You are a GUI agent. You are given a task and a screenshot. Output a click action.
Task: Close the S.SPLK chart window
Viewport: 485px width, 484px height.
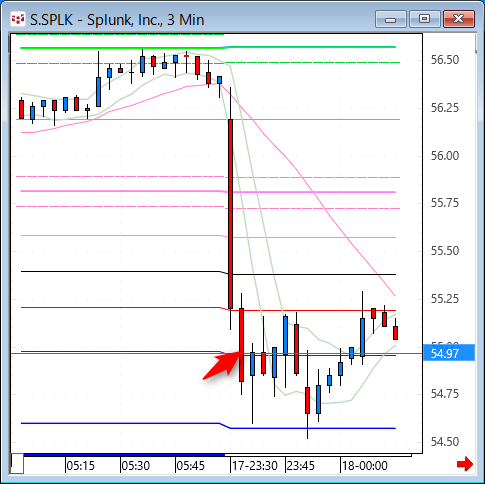pos(458,19)
